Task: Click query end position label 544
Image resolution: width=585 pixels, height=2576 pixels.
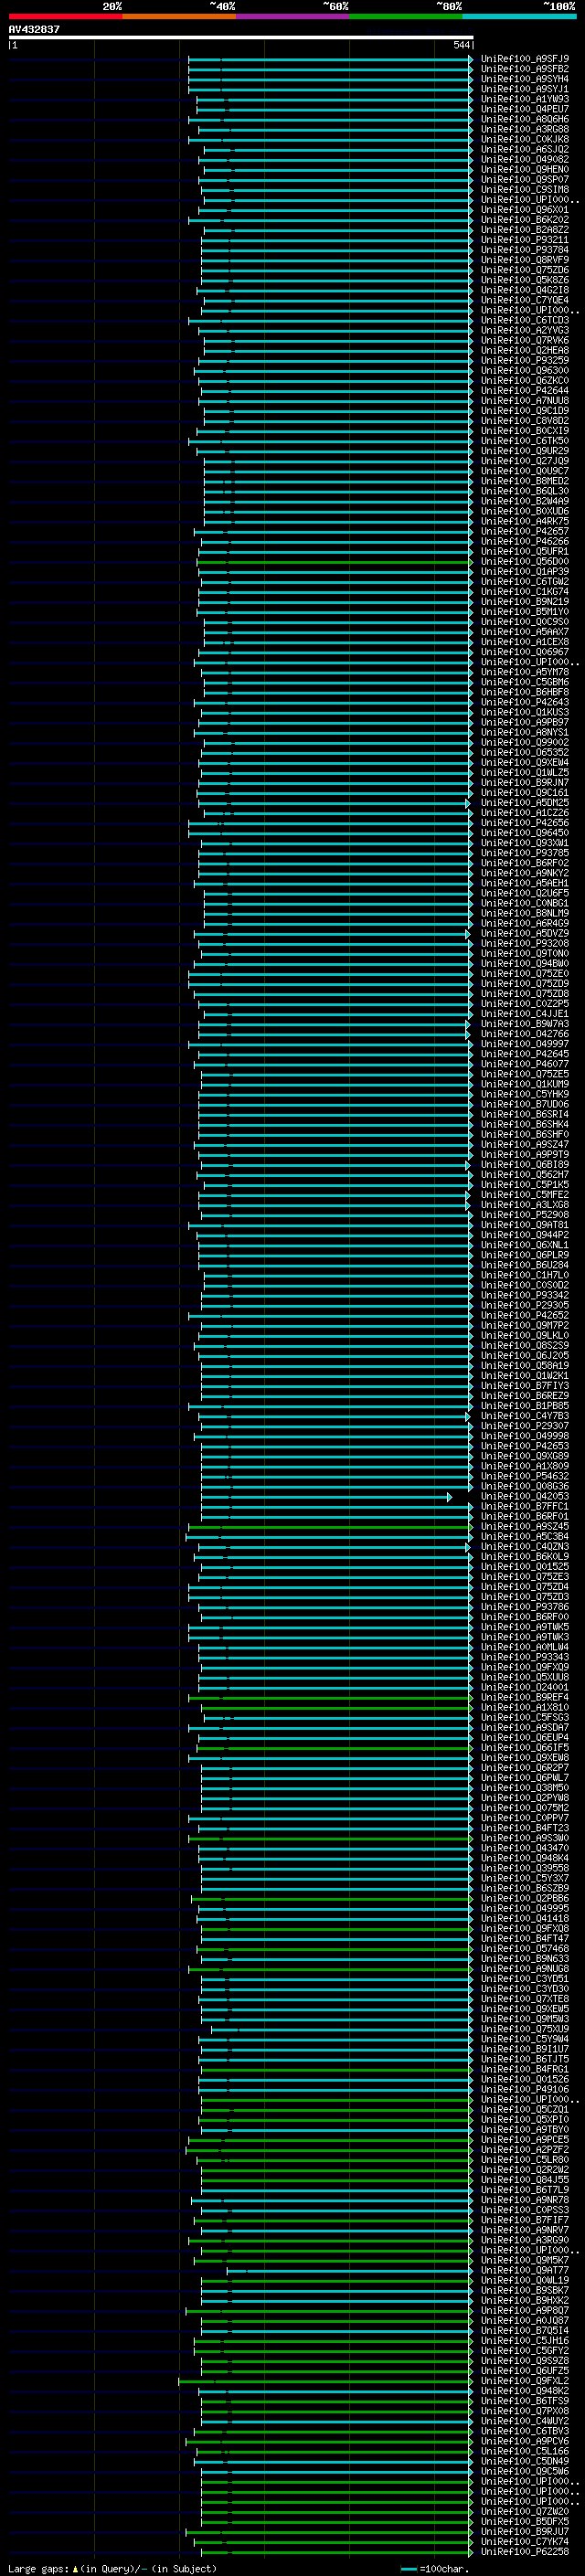Action: click(461, 45)
